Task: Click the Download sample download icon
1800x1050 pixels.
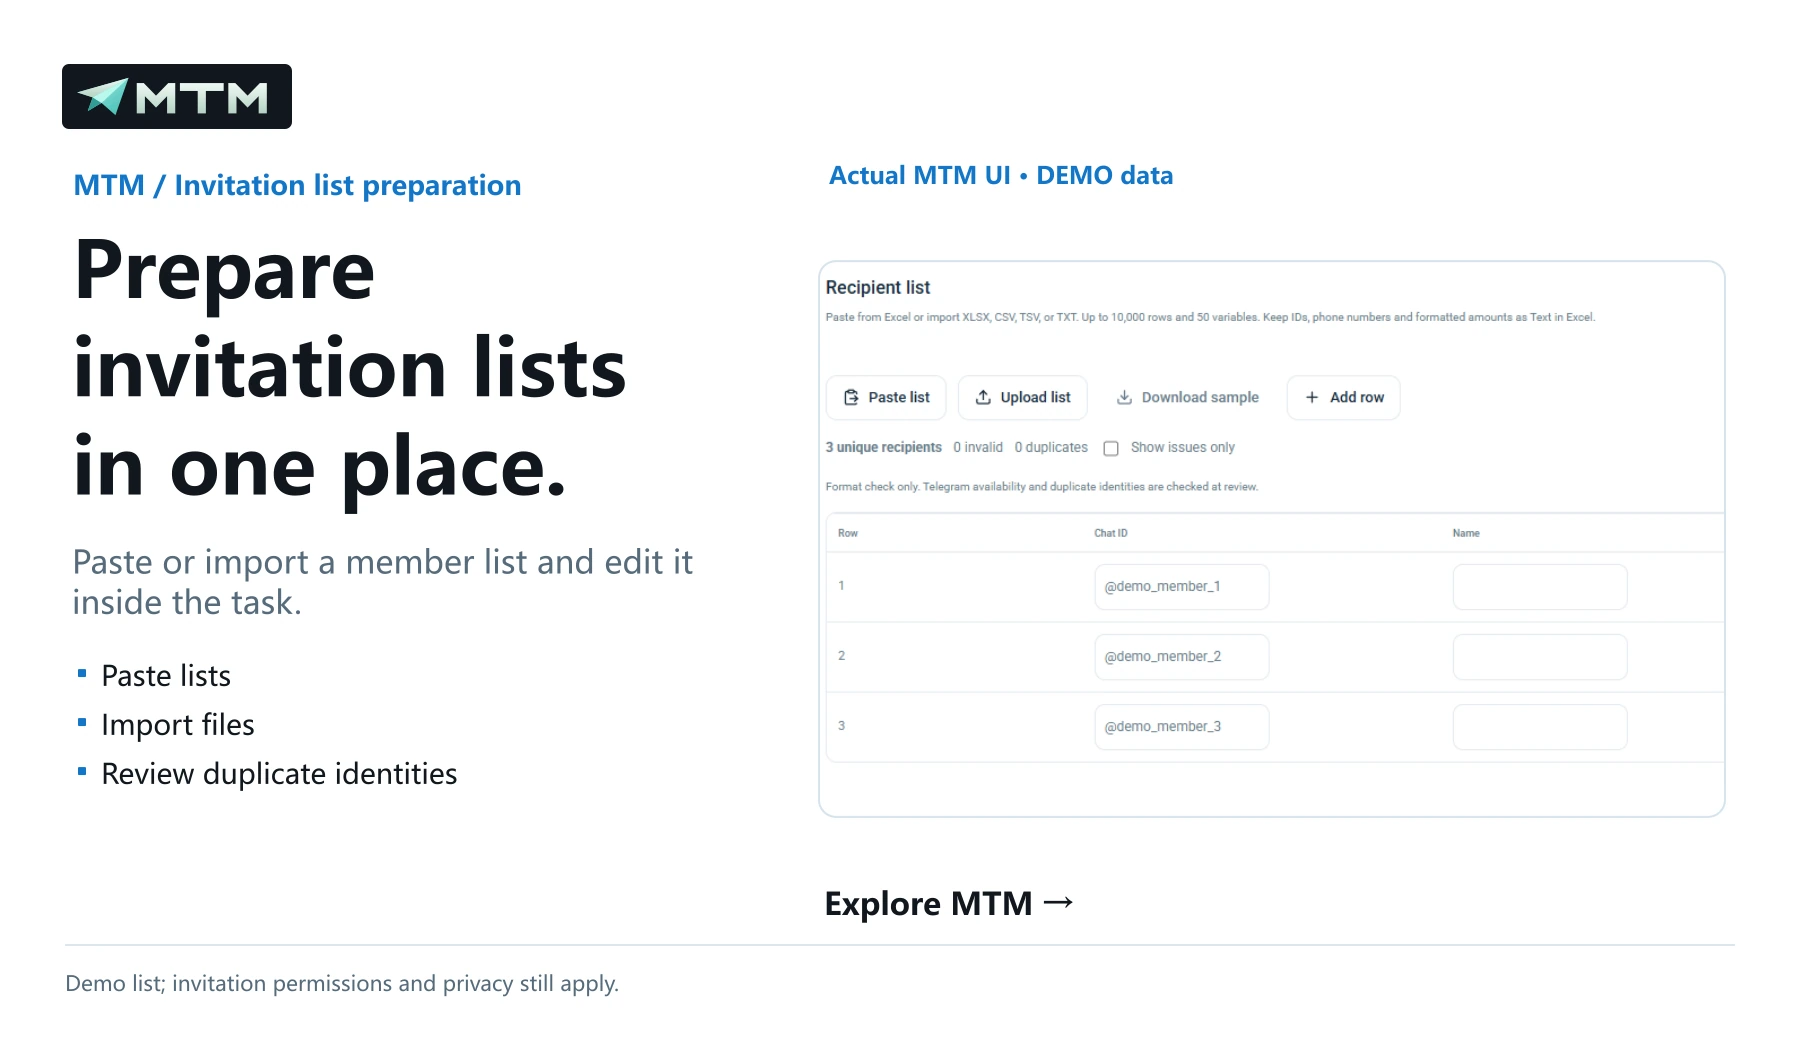Action: pyautogui.click(x=1124, y=397)
